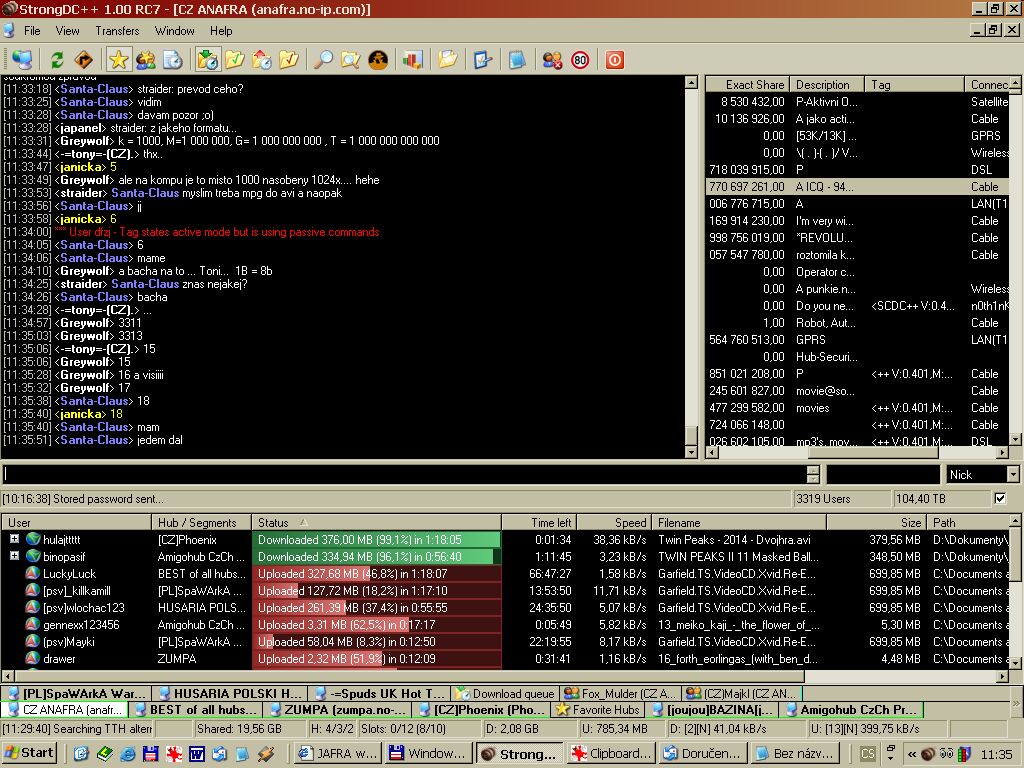Click the Away mode users icon
The height and width of the screenshot is (768, 1024).
coord(552,60)
